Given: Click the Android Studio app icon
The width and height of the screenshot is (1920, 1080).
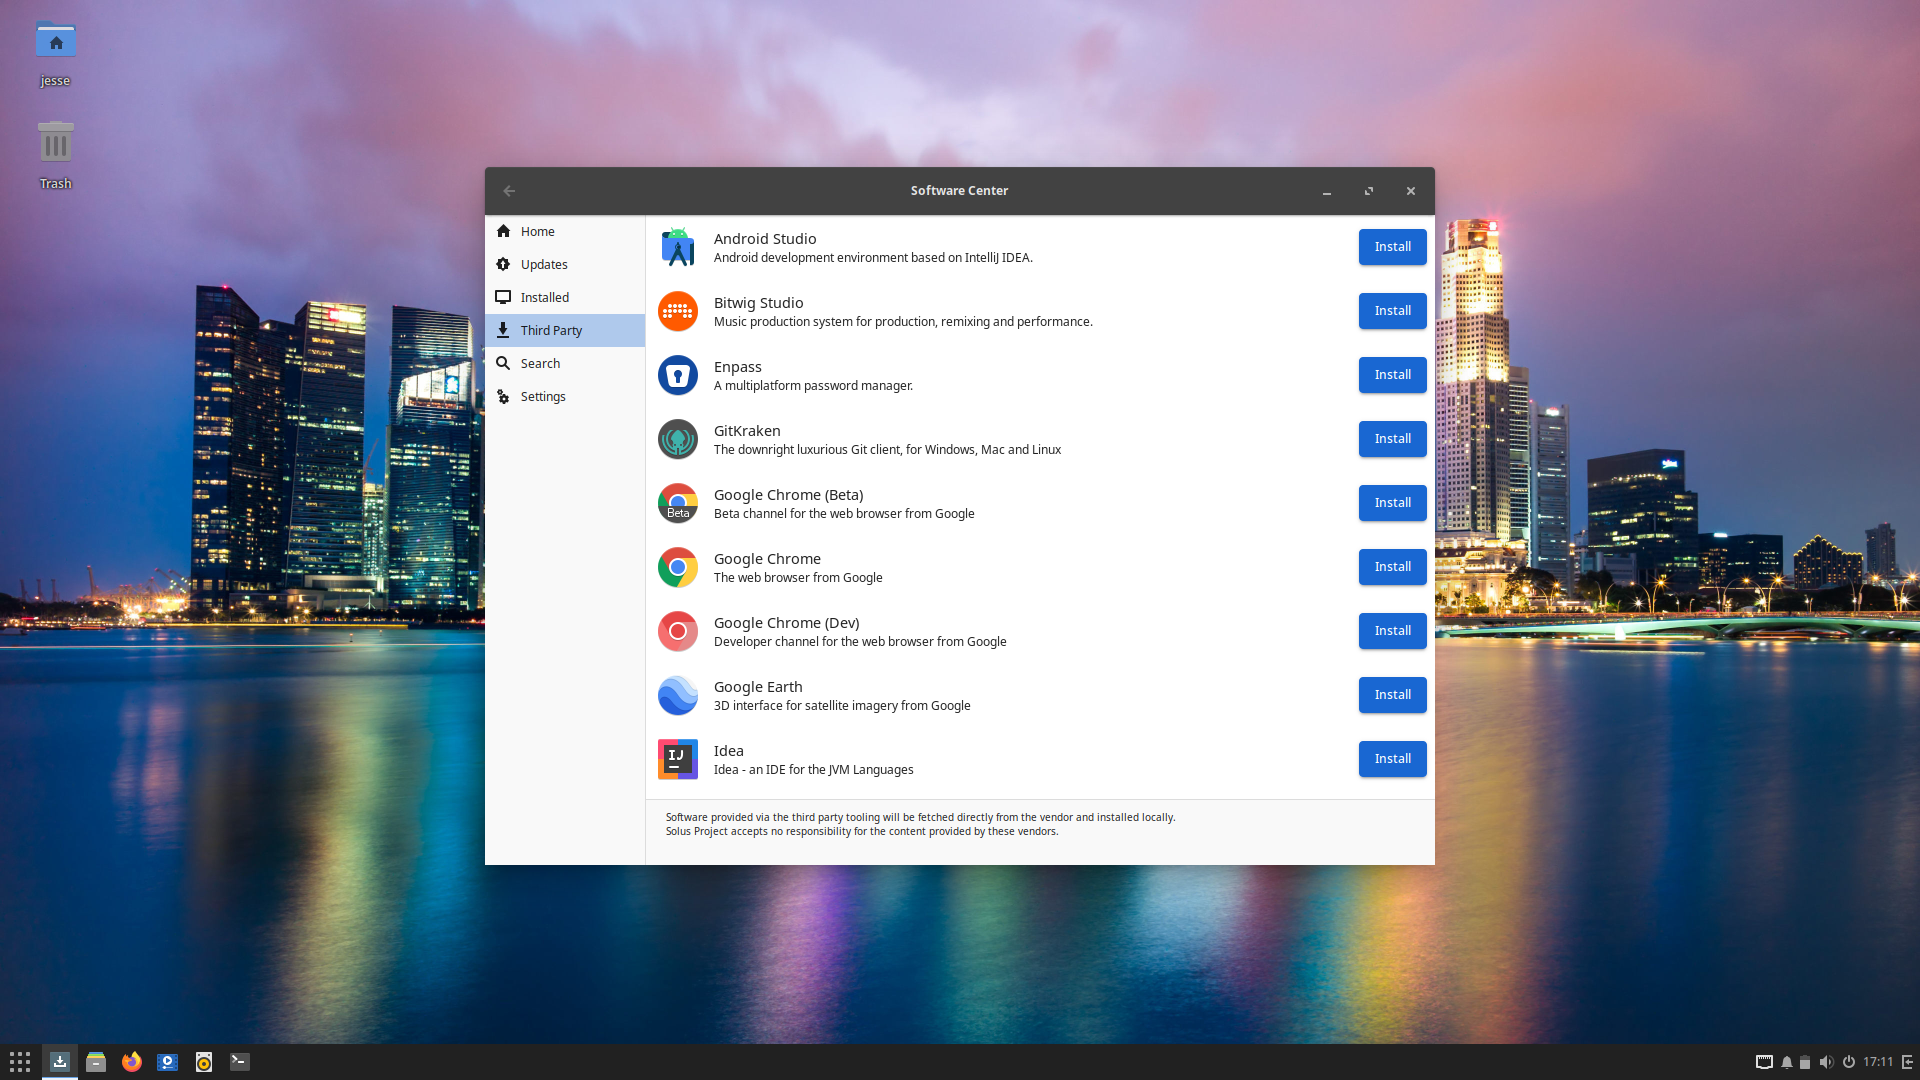Looking at the screenshot, I should [x=678, y=247].
